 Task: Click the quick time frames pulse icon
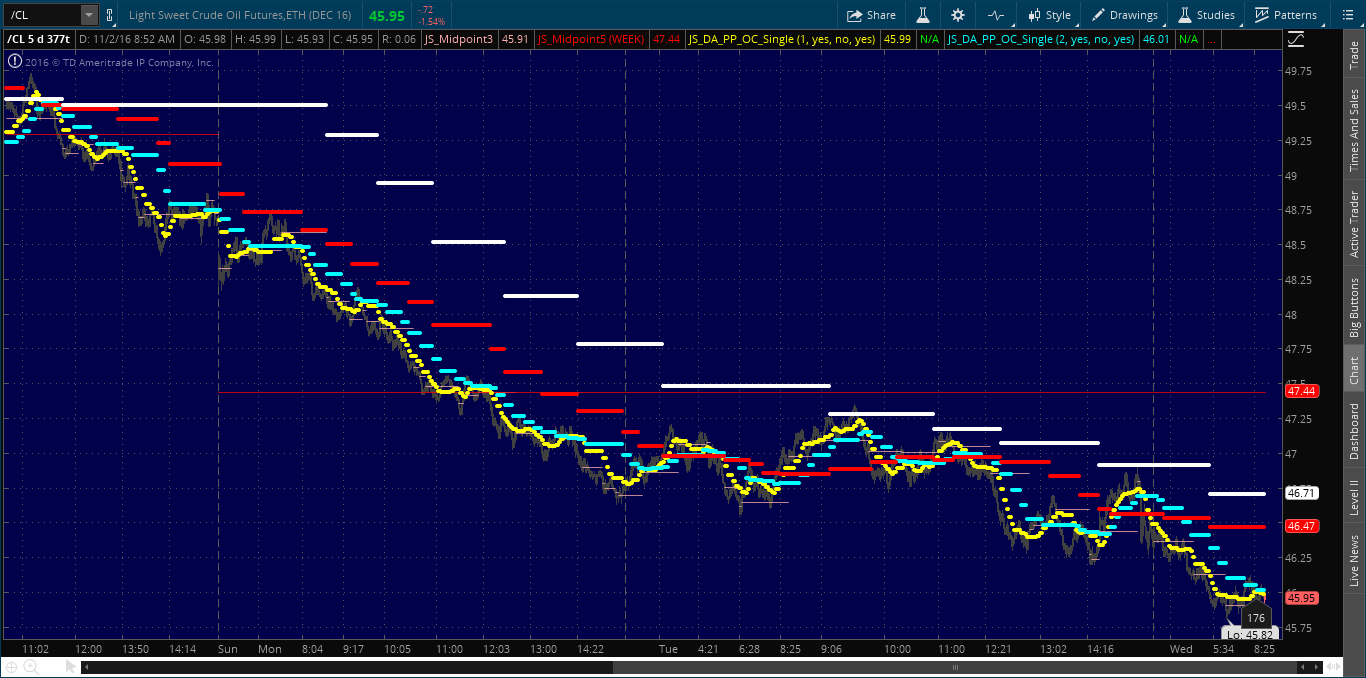click(995, 15)
